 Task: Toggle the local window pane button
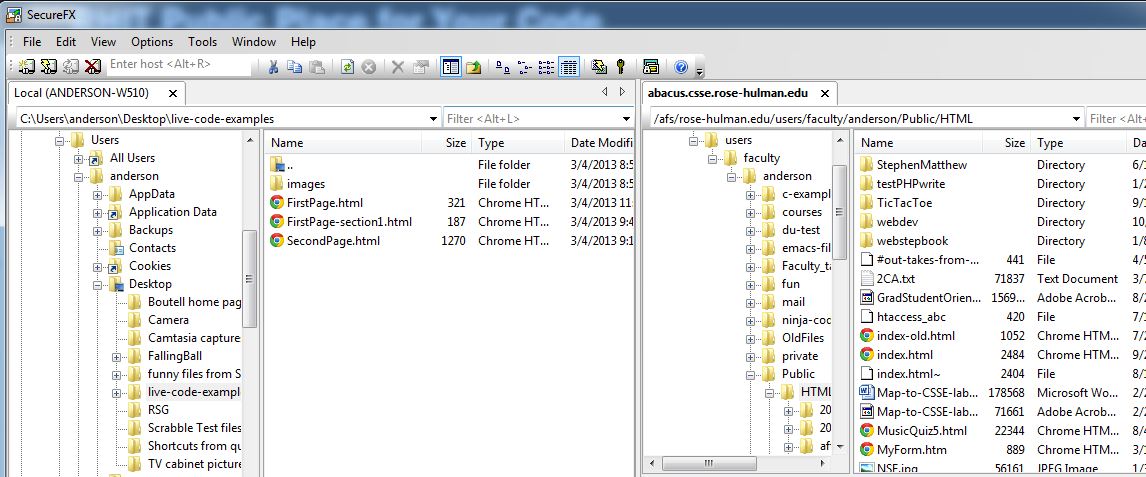pyautogui.click(x=451, y=67)
